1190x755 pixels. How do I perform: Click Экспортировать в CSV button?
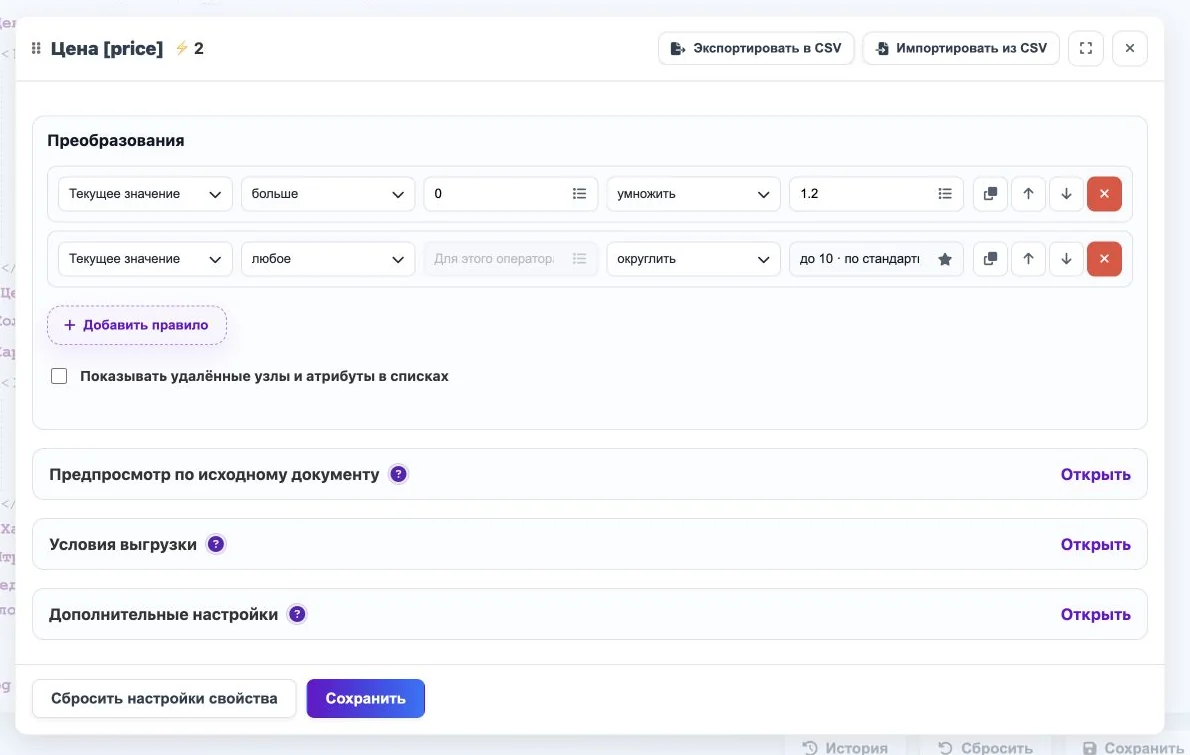(756, 48)
